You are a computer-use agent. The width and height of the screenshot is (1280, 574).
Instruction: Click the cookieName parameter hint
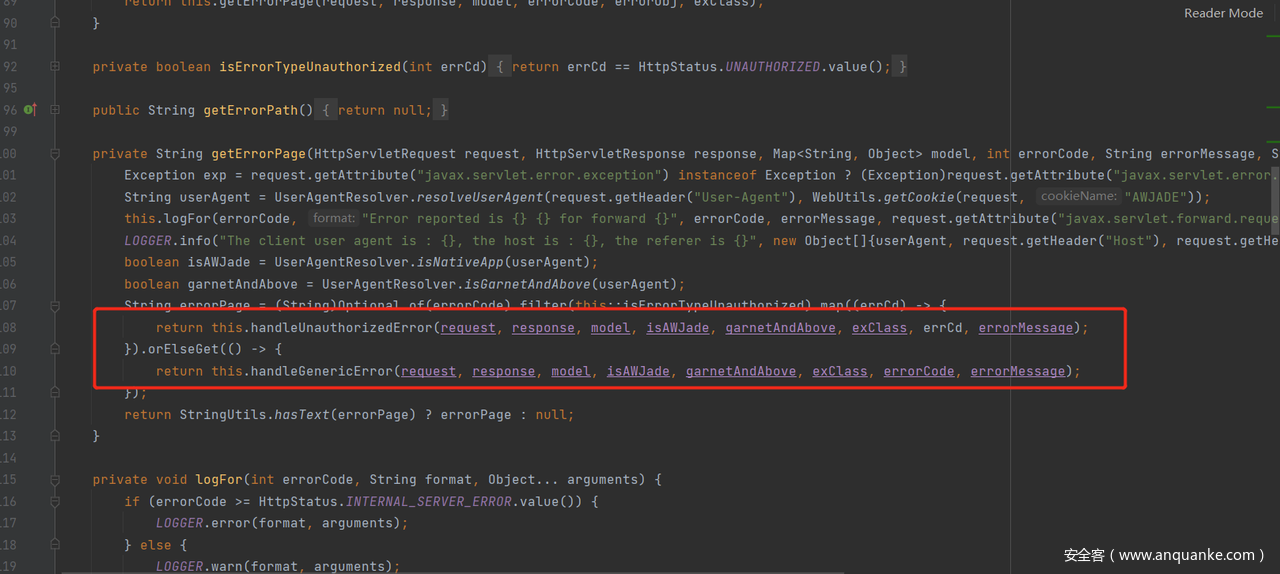(x=1077, y=197)
